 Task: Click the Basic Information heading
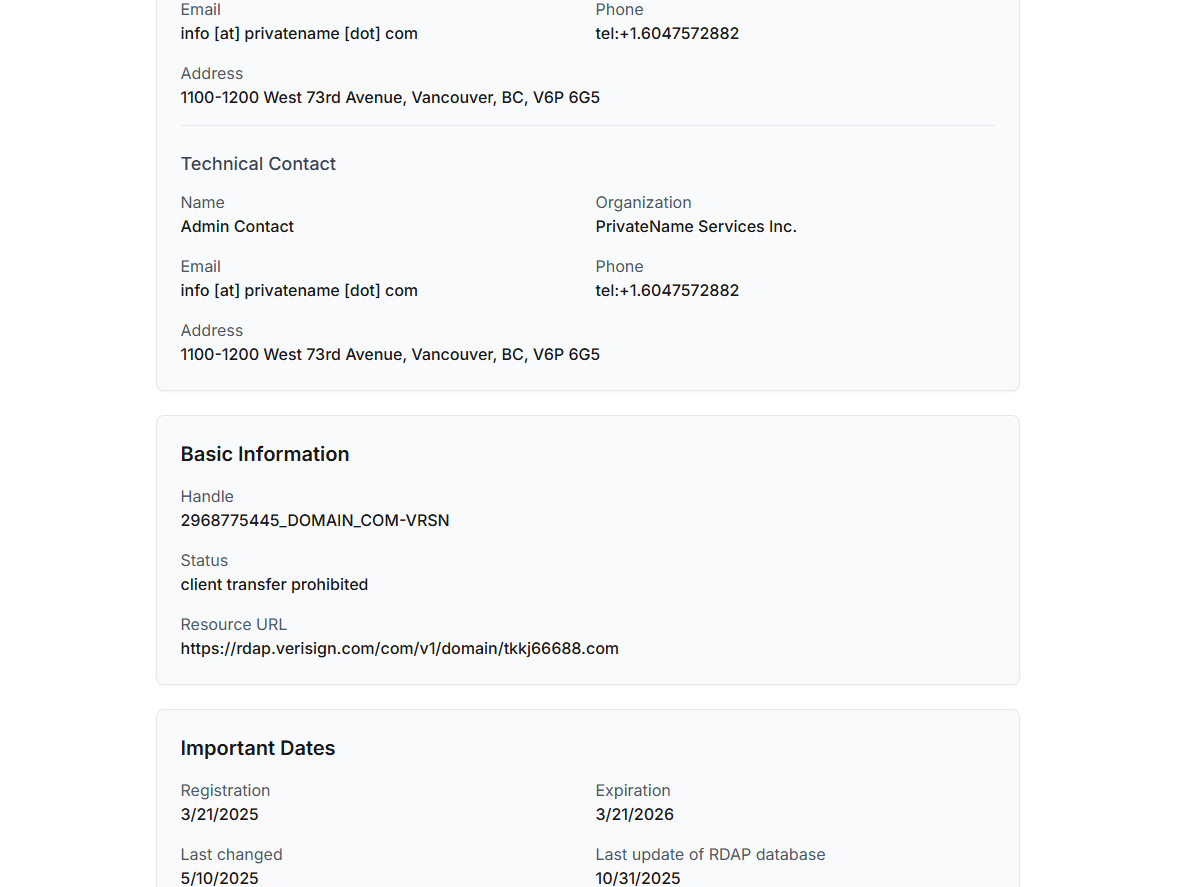tap(265, 454)
